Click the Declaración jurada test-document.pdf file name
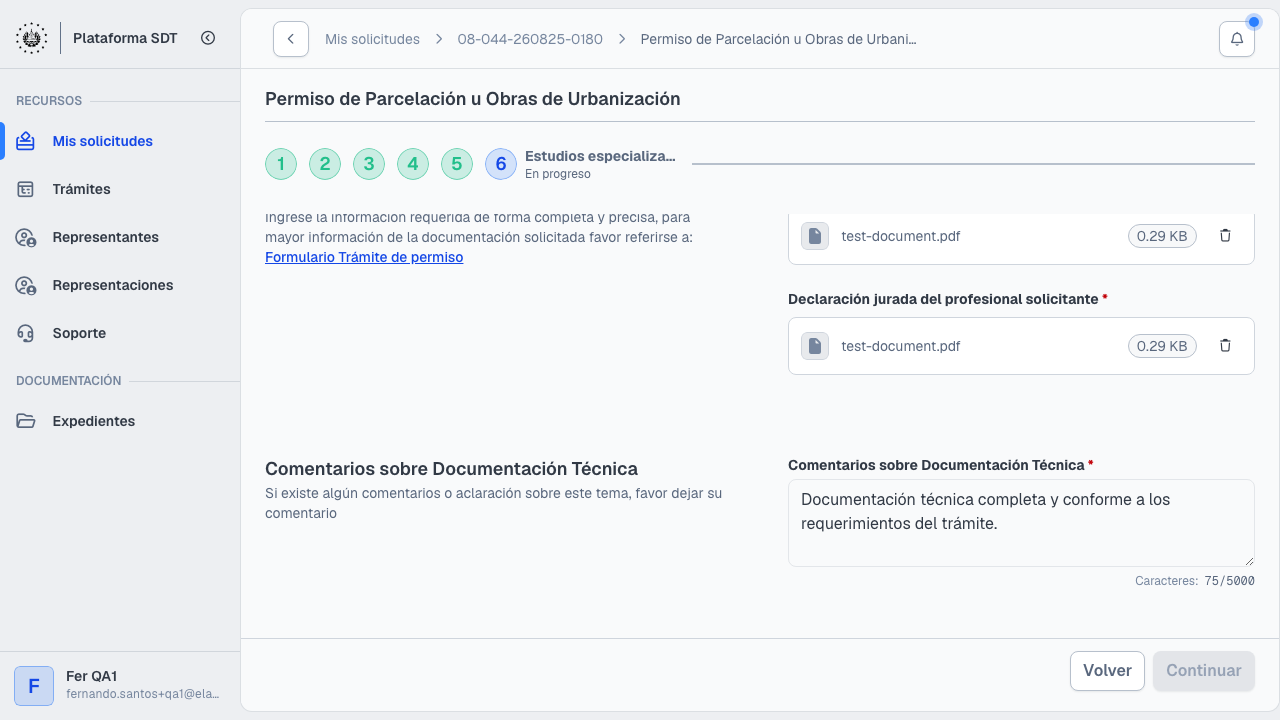This screenshot has height=720, width=1280. pyautogui.click(x=901, y=346)
